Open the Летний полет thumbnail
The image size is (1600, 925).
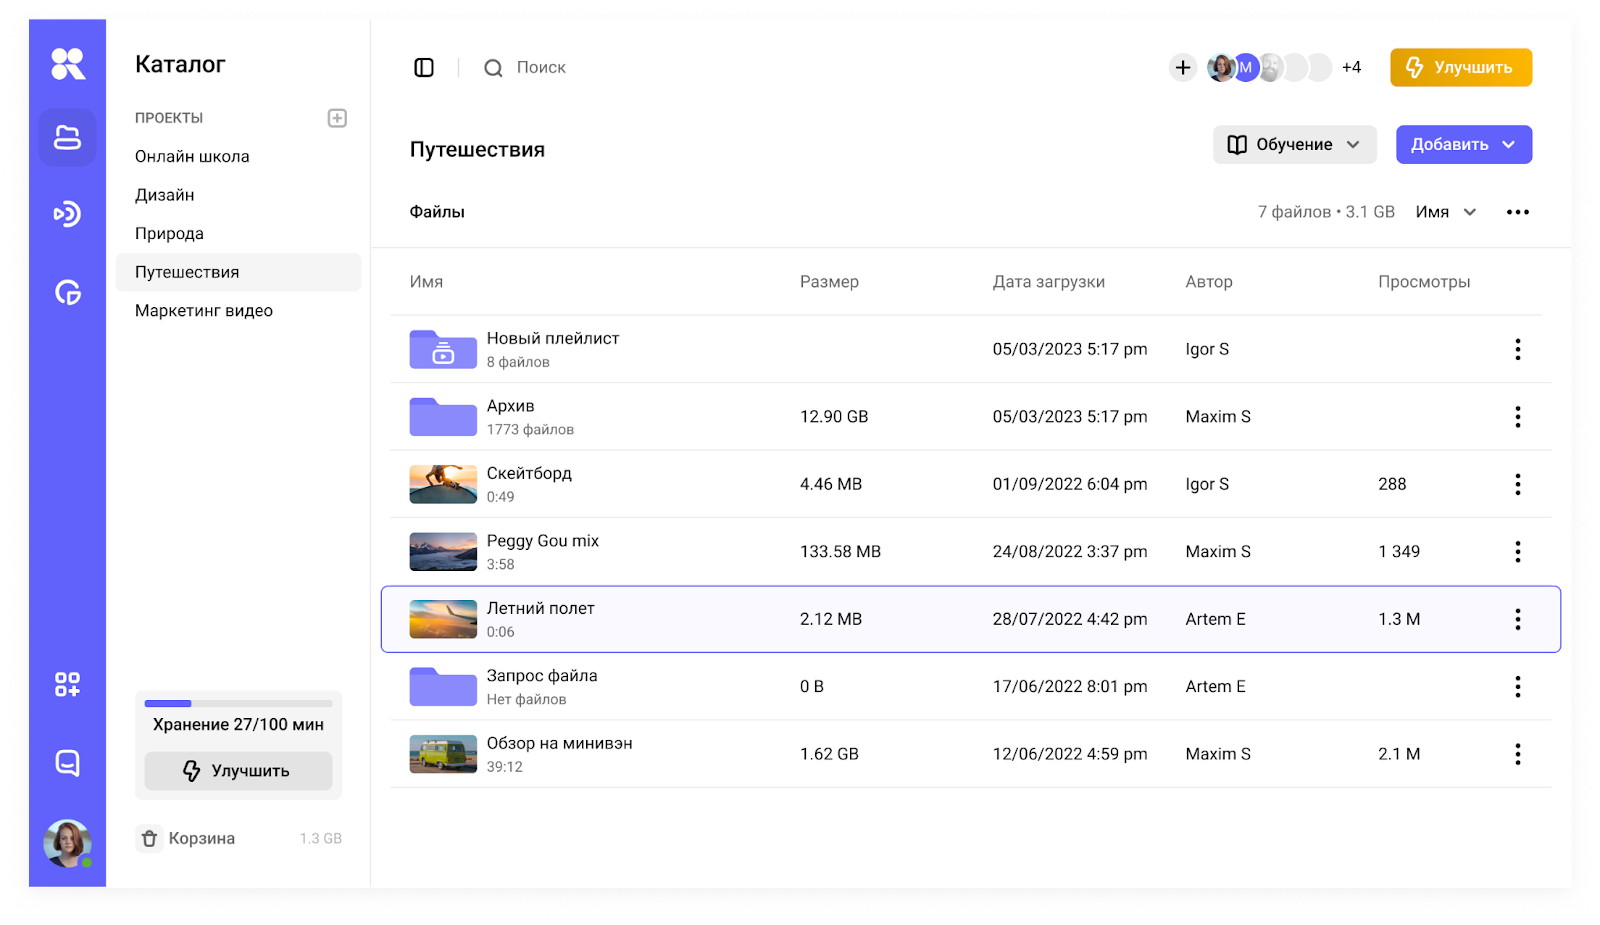pos(443,619)
